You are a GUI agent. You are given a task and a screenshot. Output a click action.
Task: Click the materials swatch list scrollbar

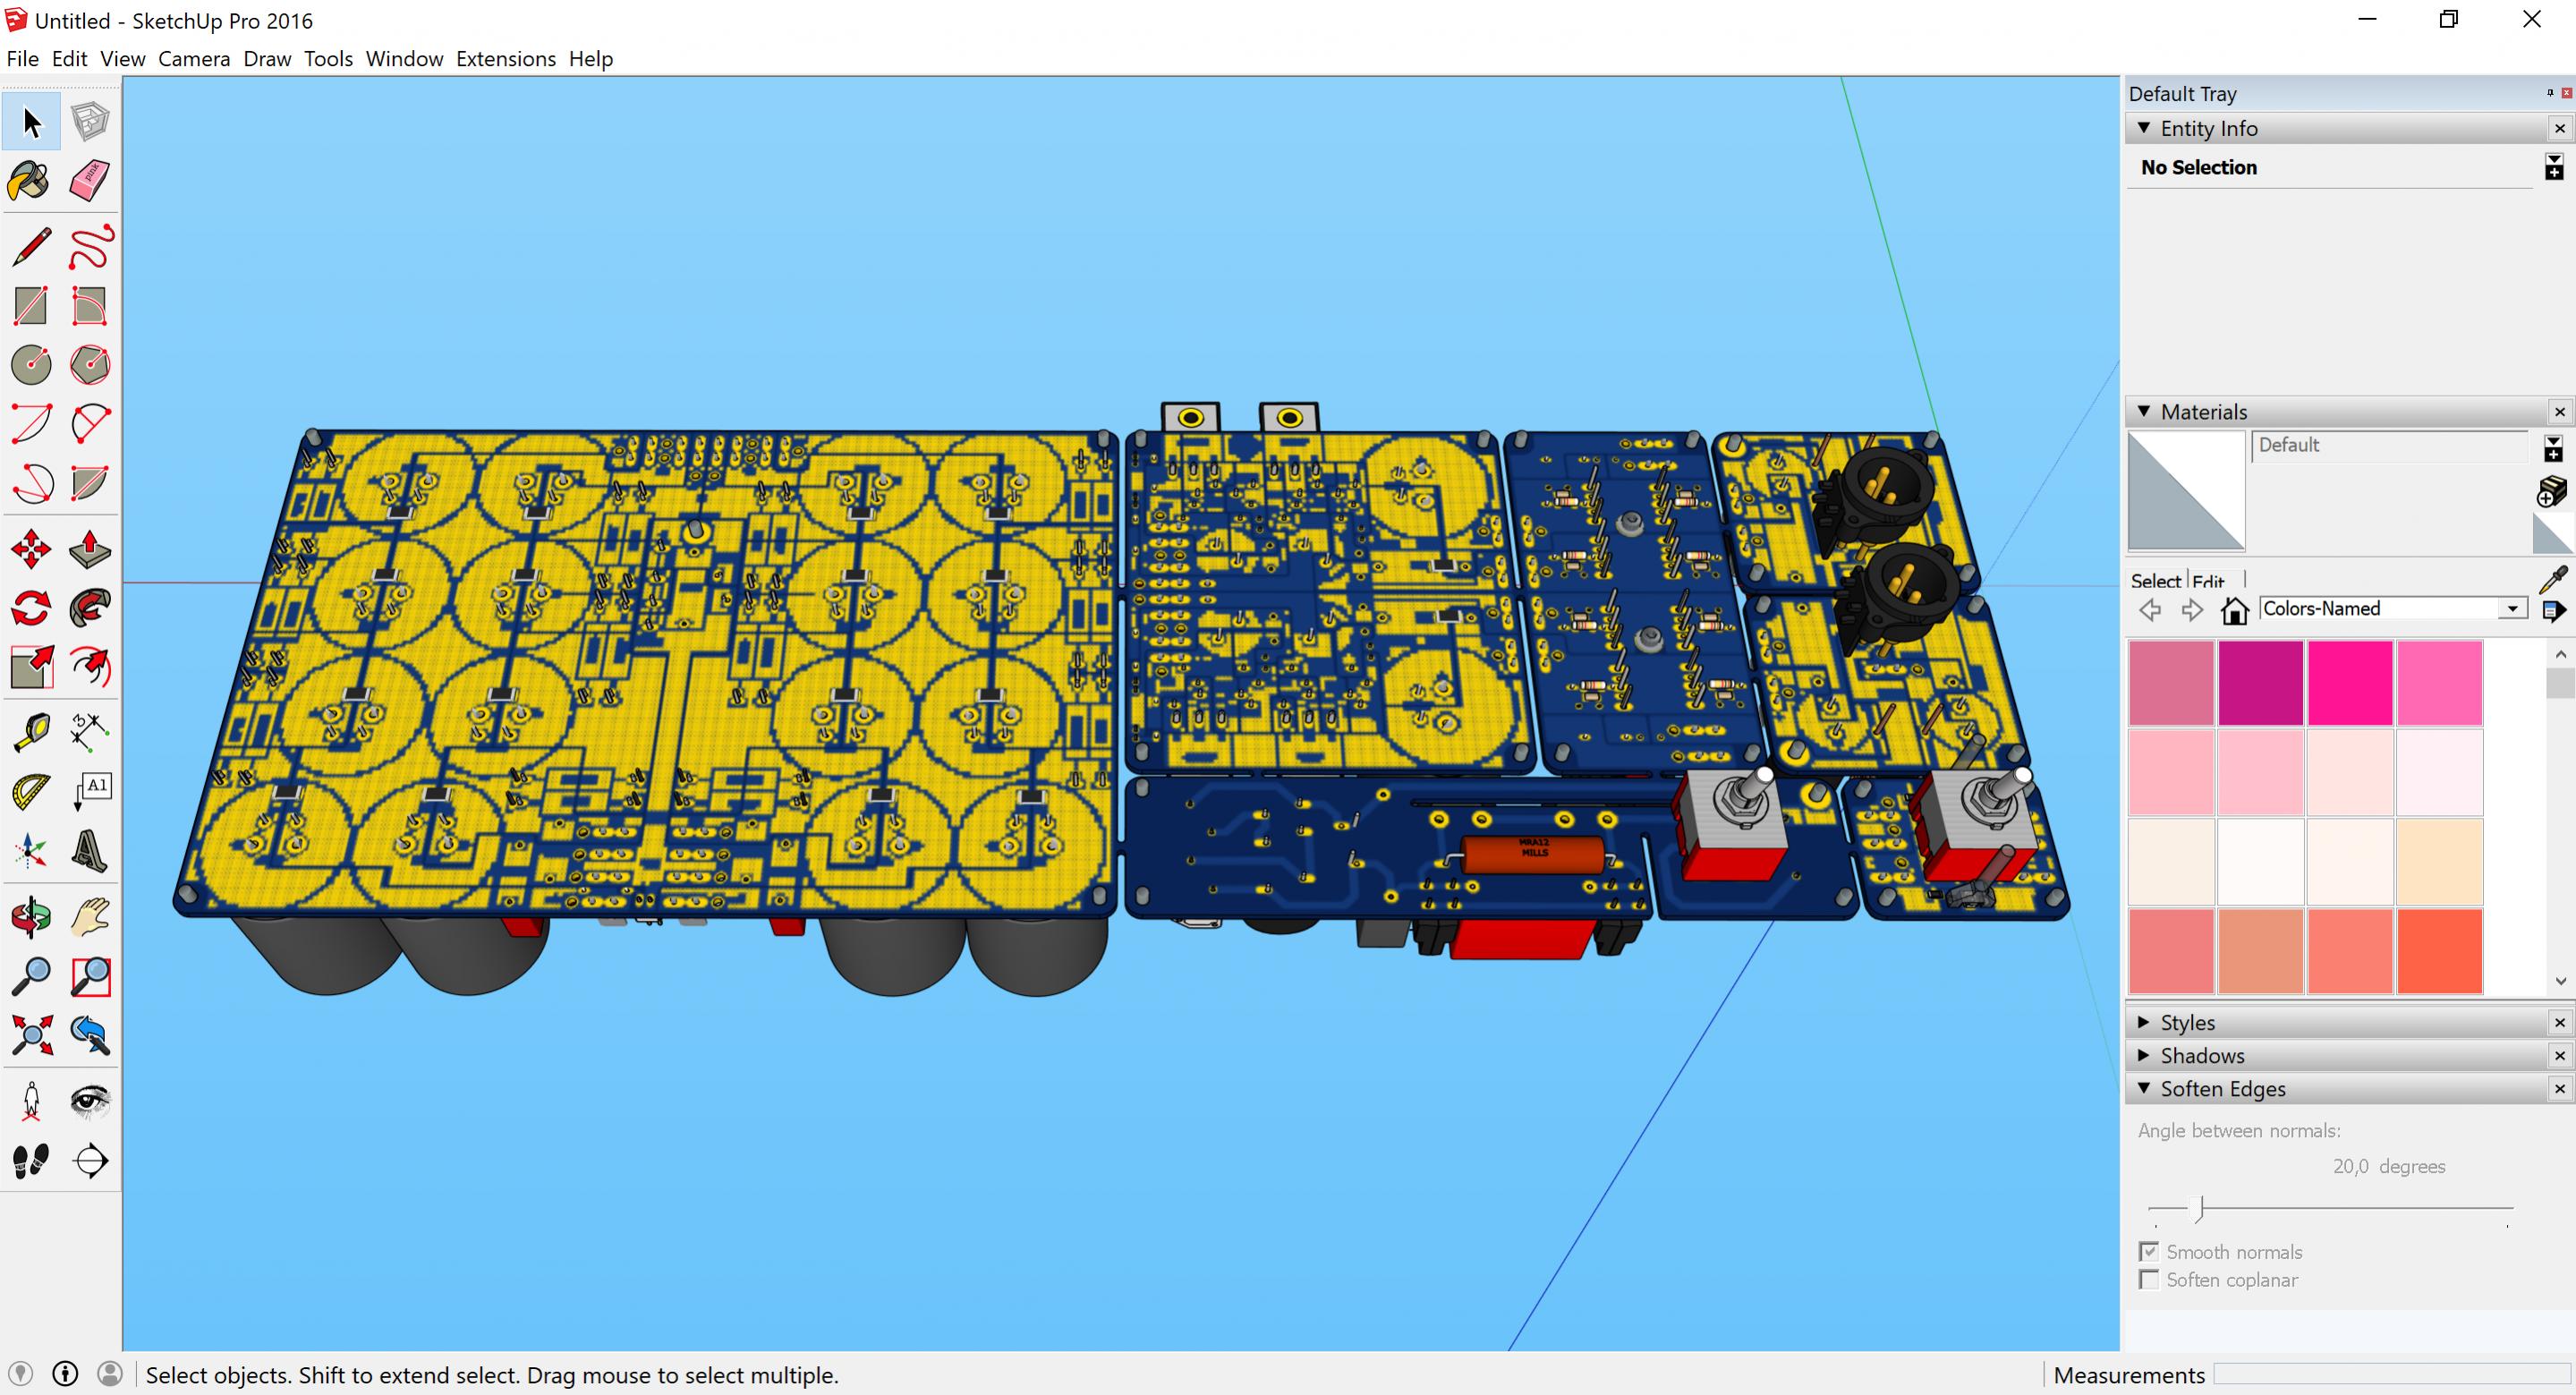(x=2560, y=817)
